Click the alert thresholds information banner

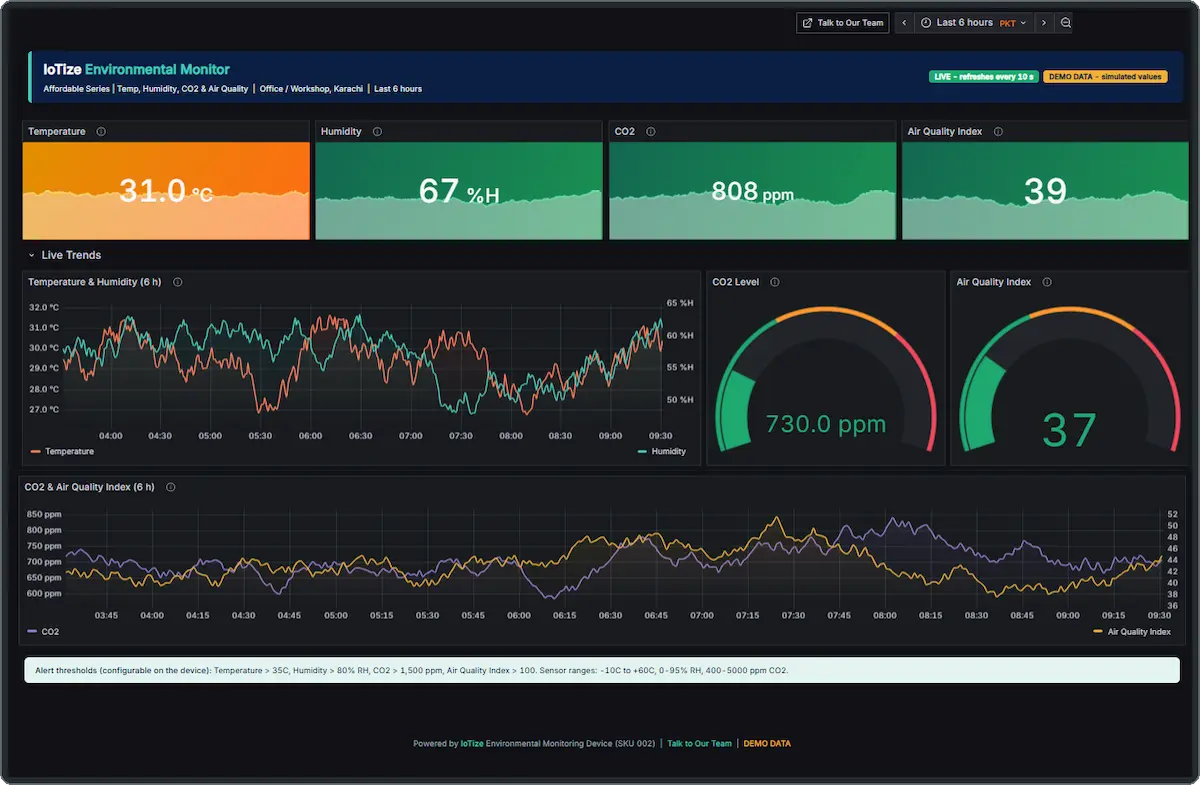pyautogui.click(x=601, y=670)
